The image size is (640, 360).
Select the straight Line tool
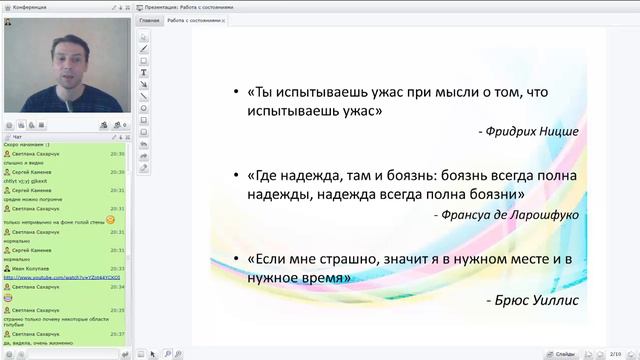[144, 96]
